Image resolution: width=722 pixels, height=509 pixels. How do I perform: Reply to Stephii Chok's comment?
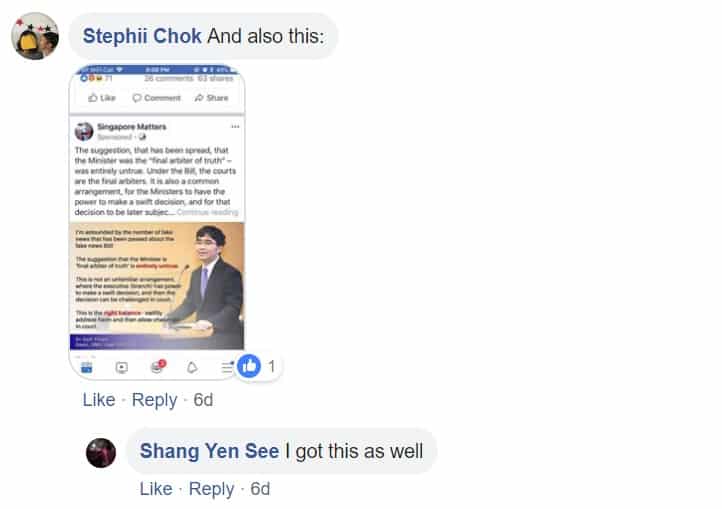(154, 400)
